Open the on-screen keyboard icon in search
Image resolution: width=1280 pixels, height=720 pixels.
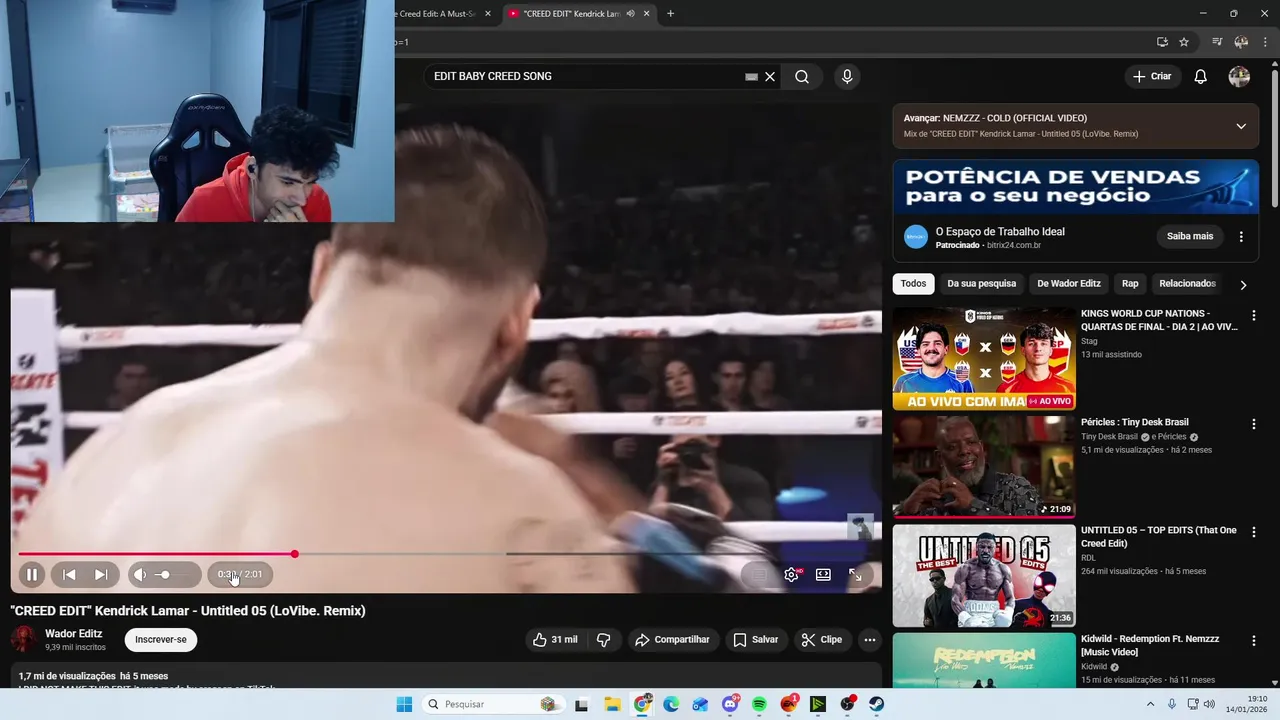752,76
